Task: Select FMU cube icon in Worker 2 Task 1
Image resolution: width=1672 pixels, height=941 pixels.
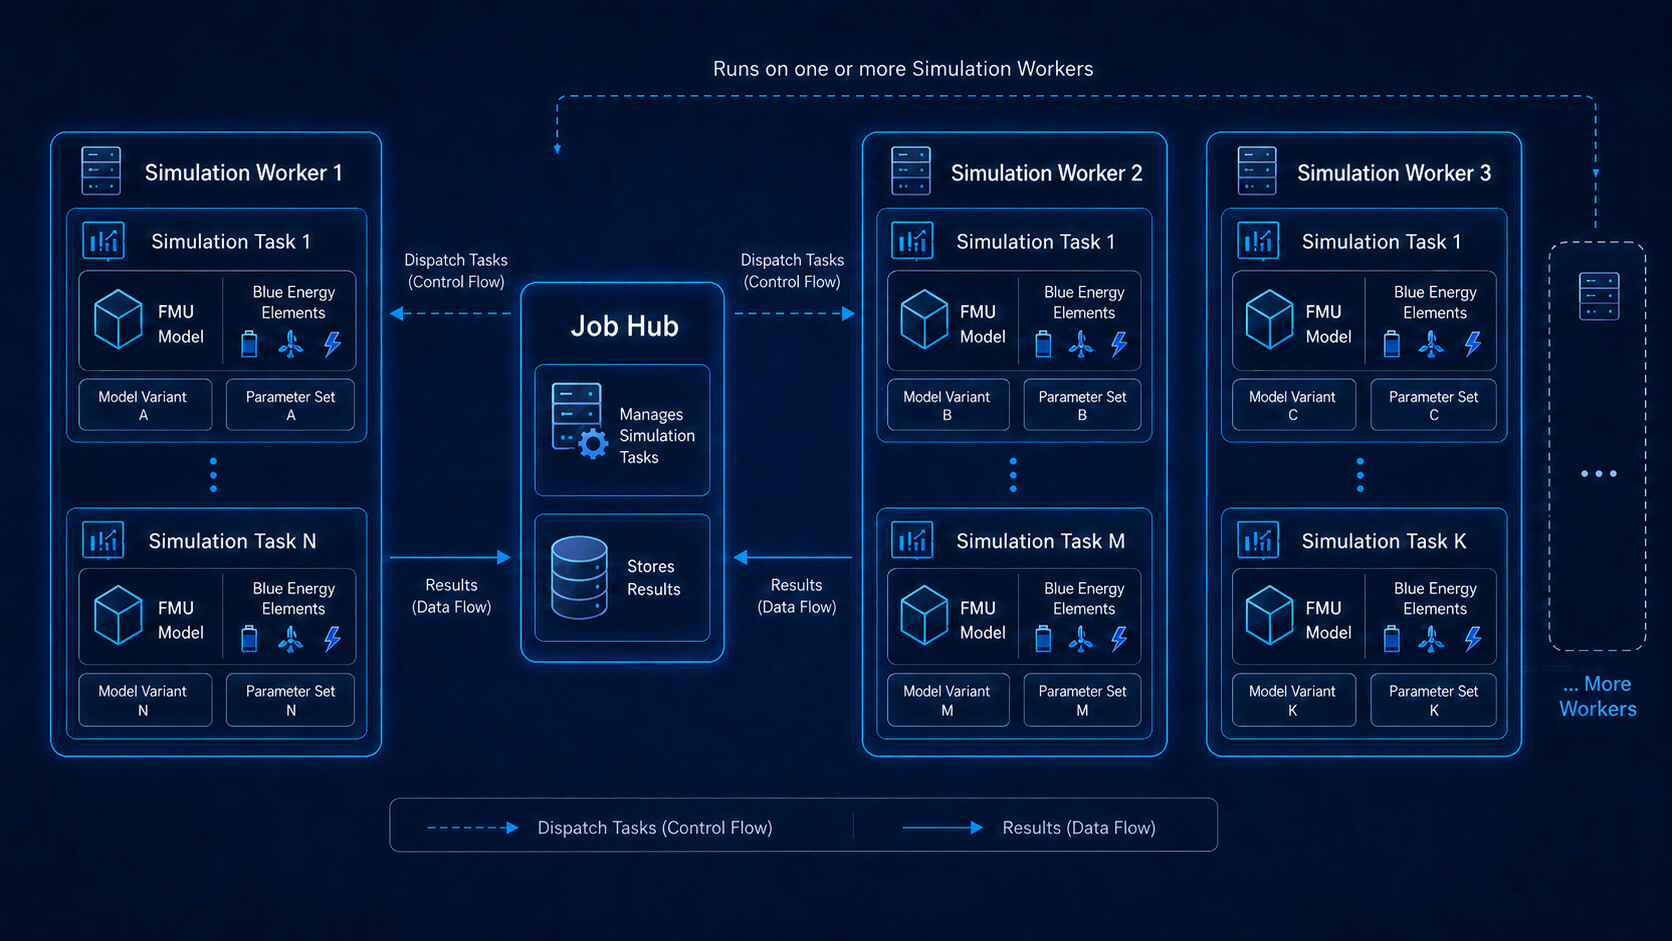Action: 924,319
